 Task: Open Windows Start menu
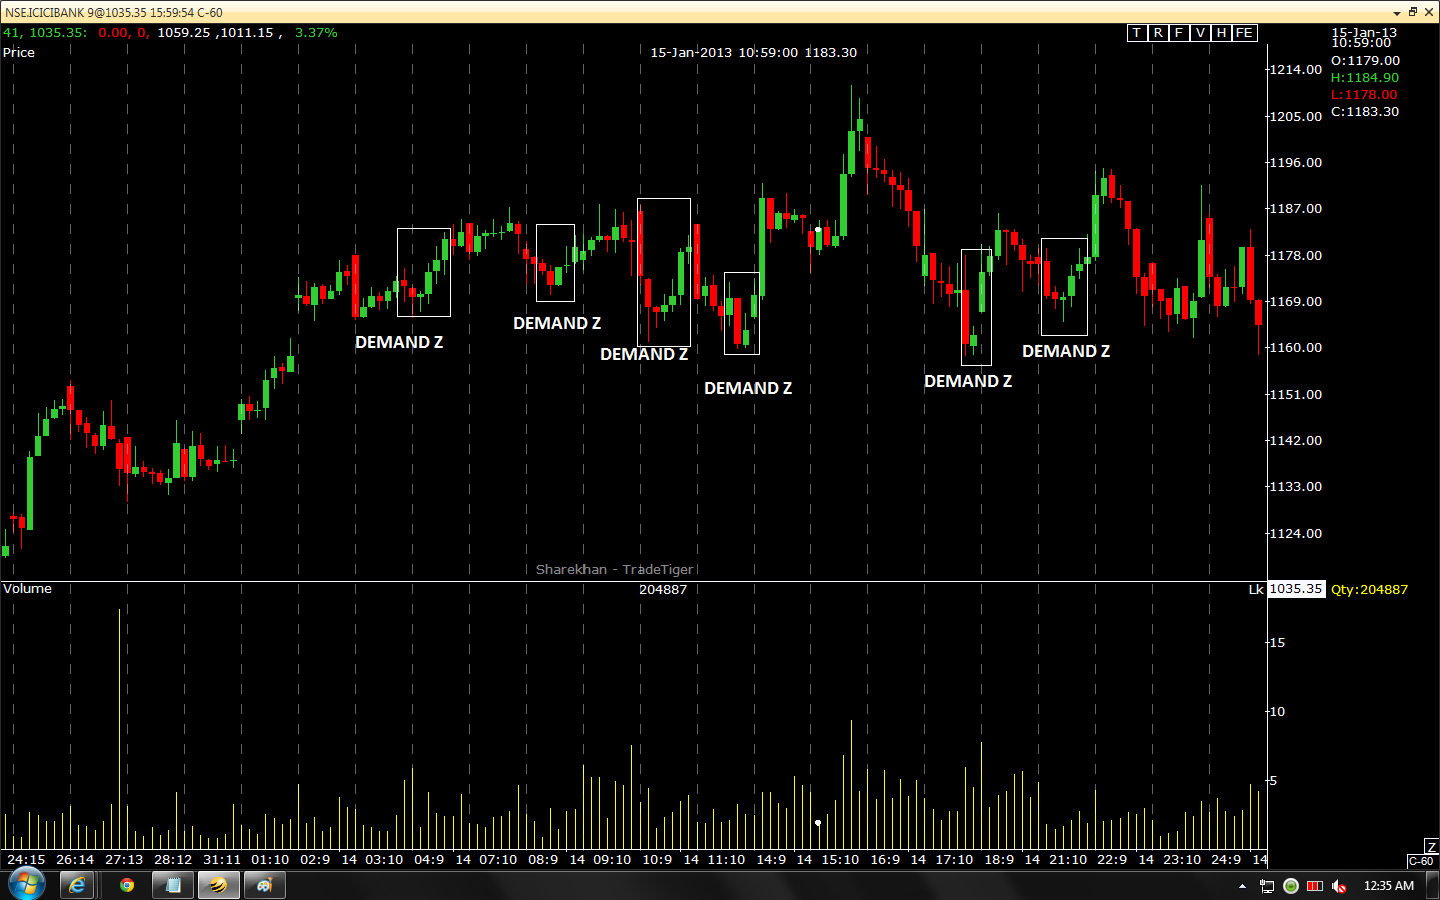pos(25,885)
